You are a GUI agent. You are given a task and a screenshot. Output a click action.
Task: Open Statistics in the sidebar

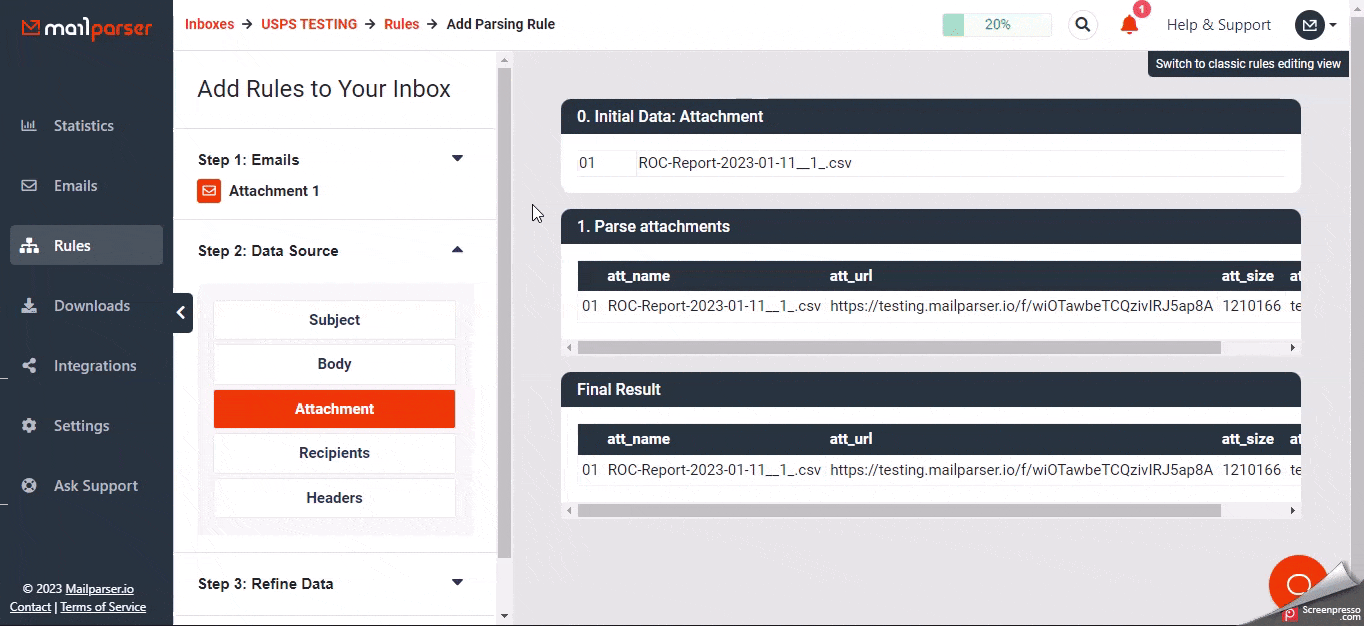(x=83, y=126)
